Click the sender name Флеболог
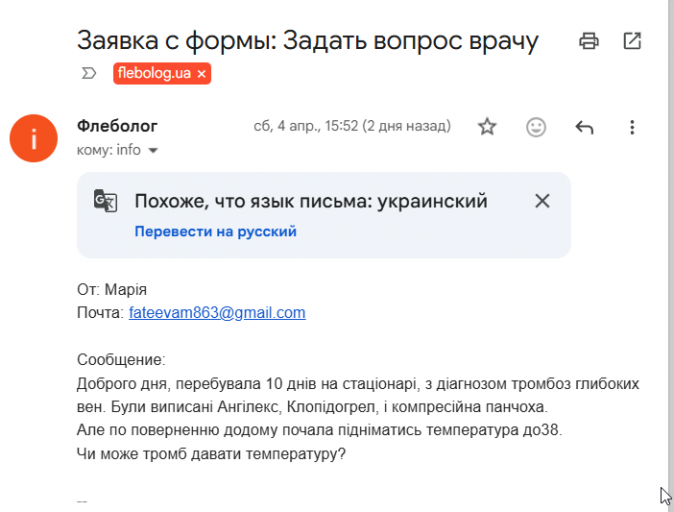Screen dimensions: 674x512 (117, 127)
